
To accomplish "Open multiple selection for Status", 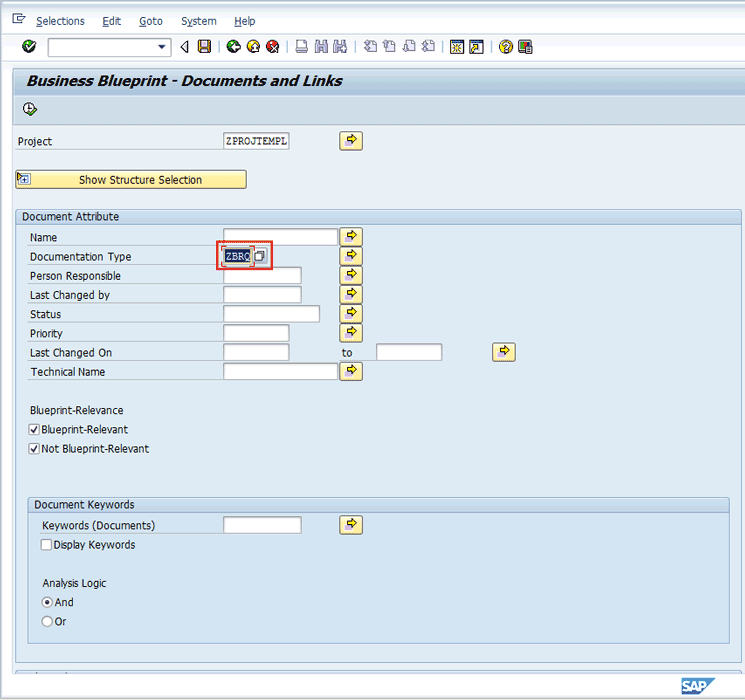I will pyautogui.click(x=351, y=313).
